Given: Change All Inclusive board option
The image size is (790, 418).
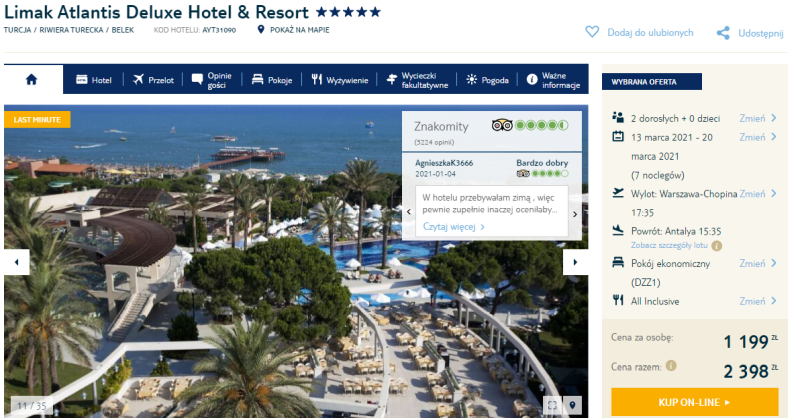Looking at the screenshot, I should (x=758, y=301).
